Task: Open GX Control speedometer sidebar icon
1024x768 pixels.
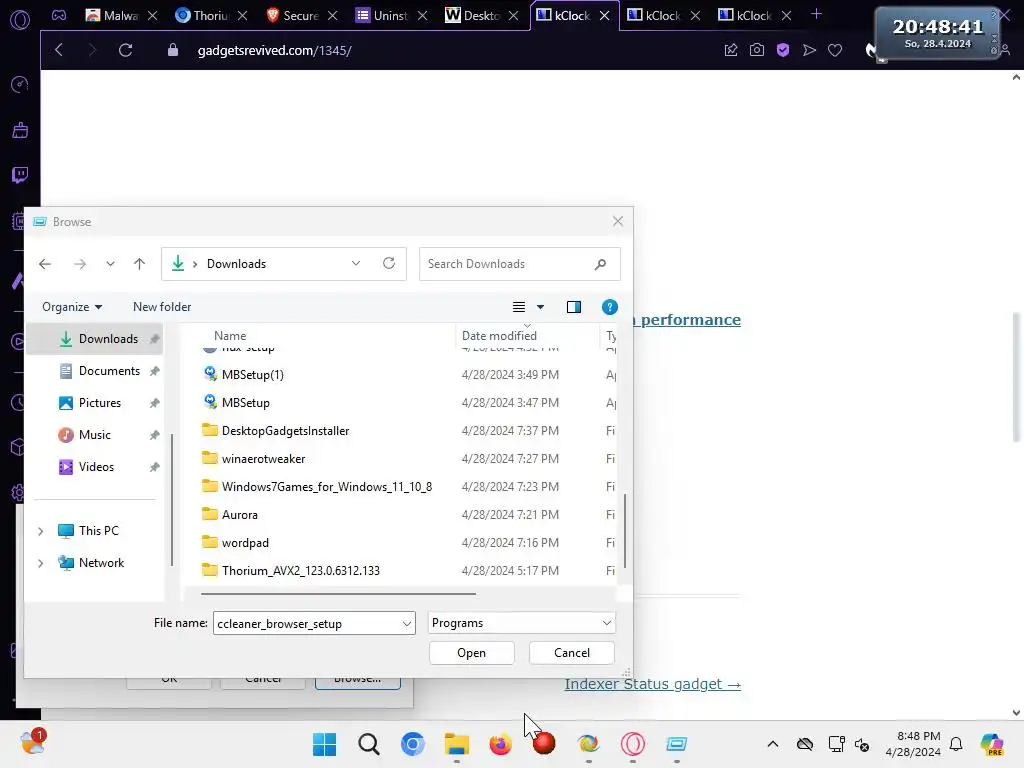Action: [x=20, y=84]
